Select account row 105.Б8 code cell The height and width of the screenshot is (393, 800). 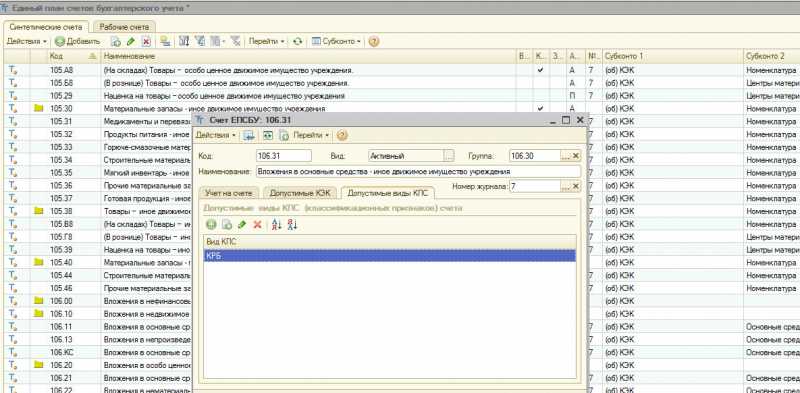pos(73,83)
